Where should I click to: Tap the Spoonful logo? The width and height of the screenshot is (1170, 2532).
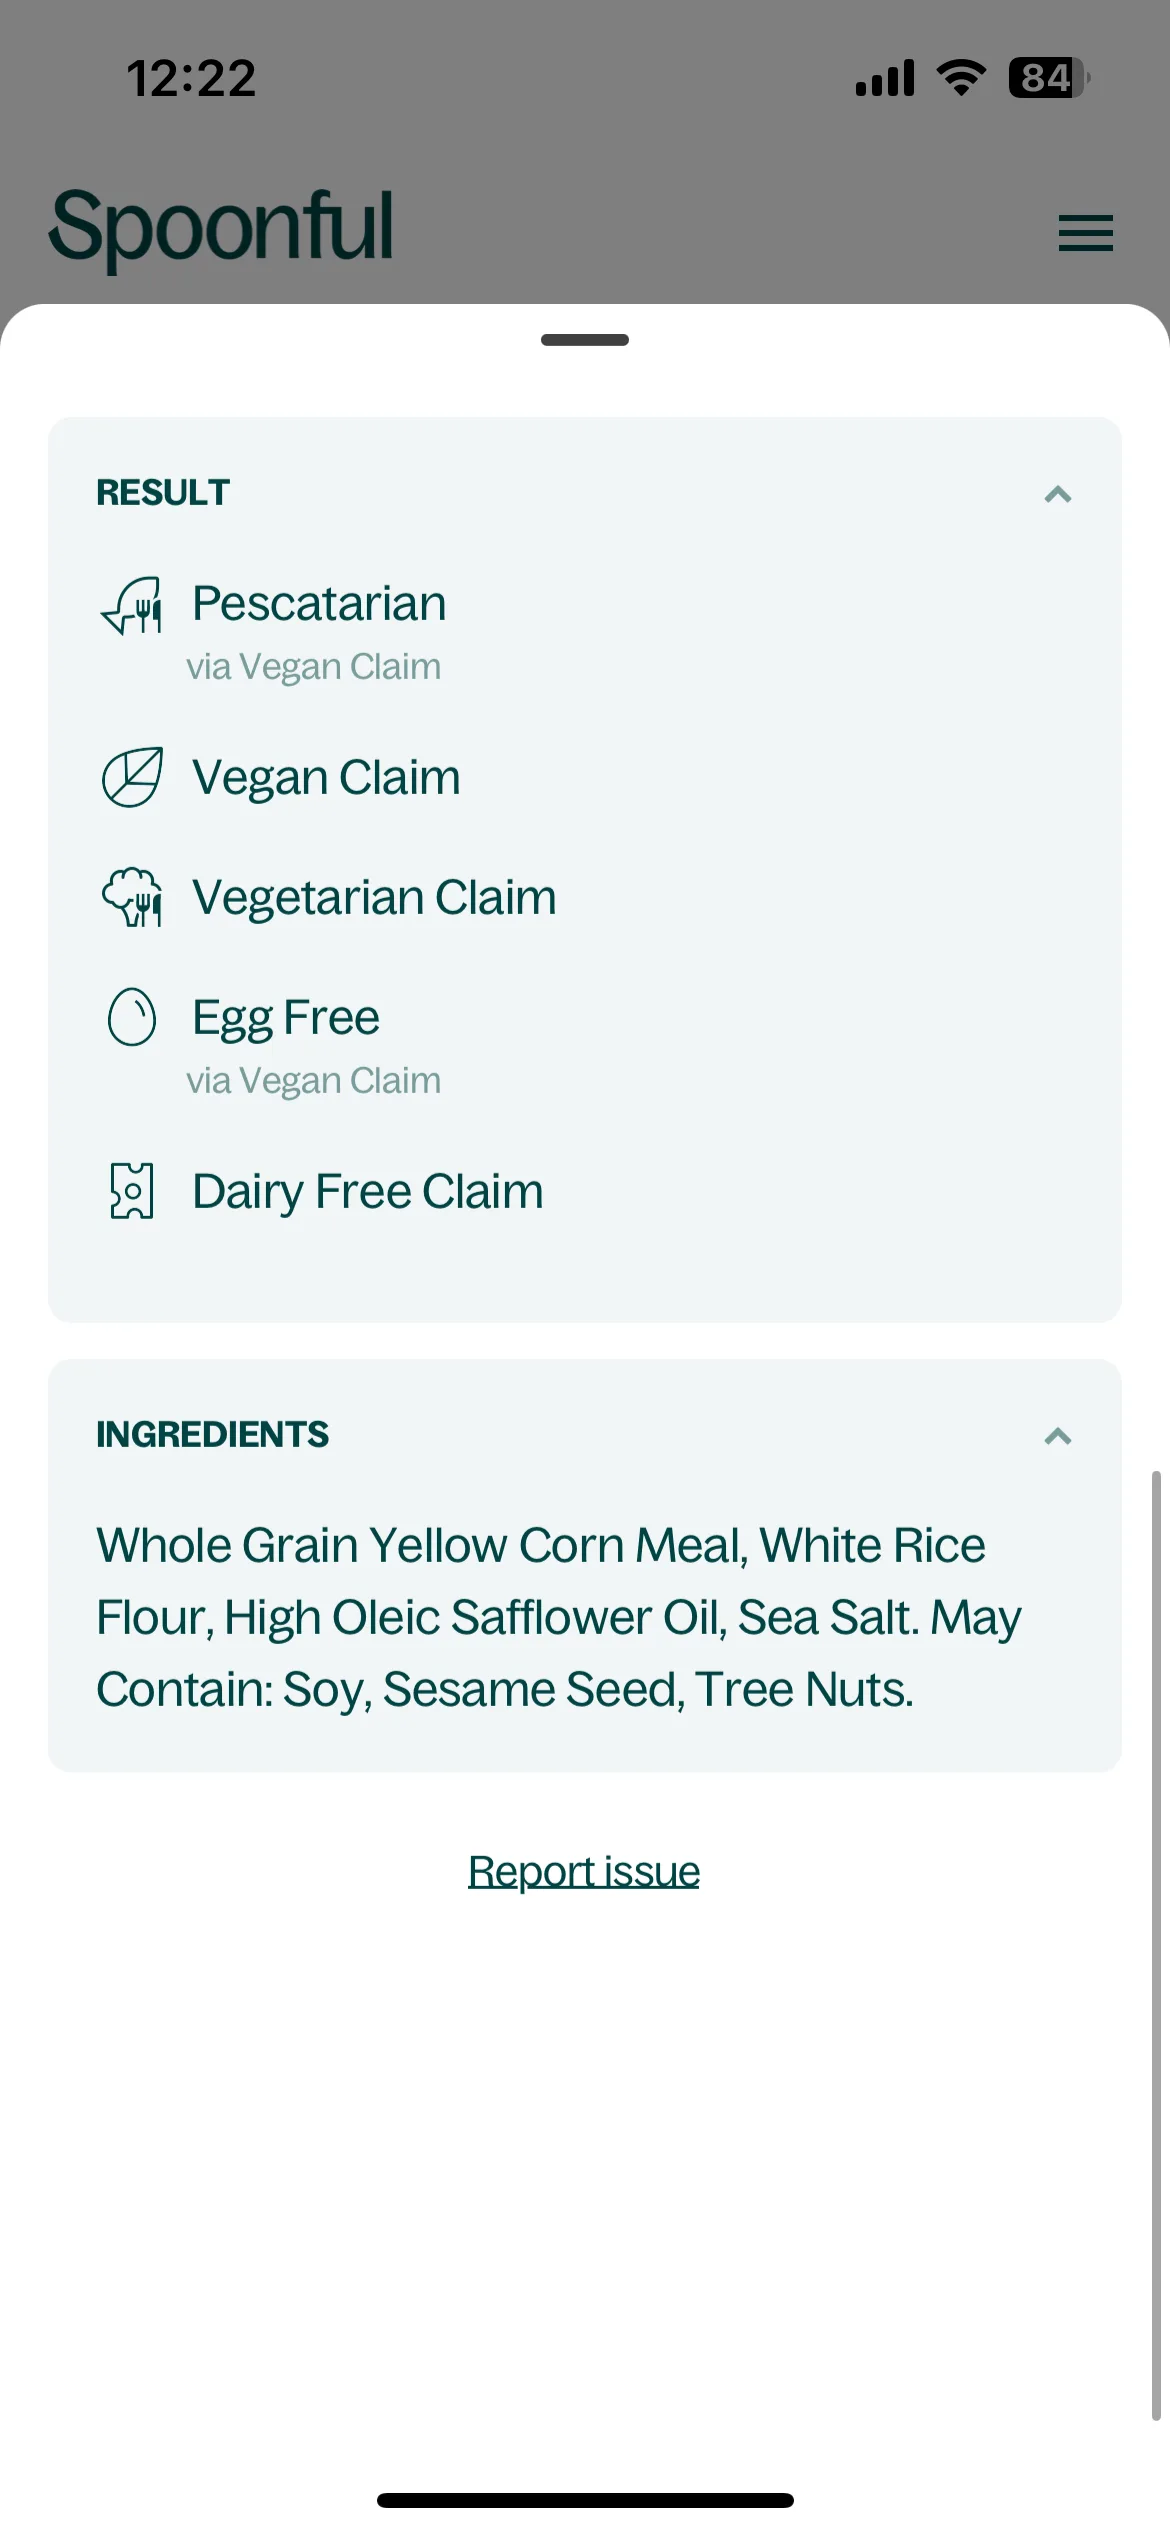pos(221,228)
